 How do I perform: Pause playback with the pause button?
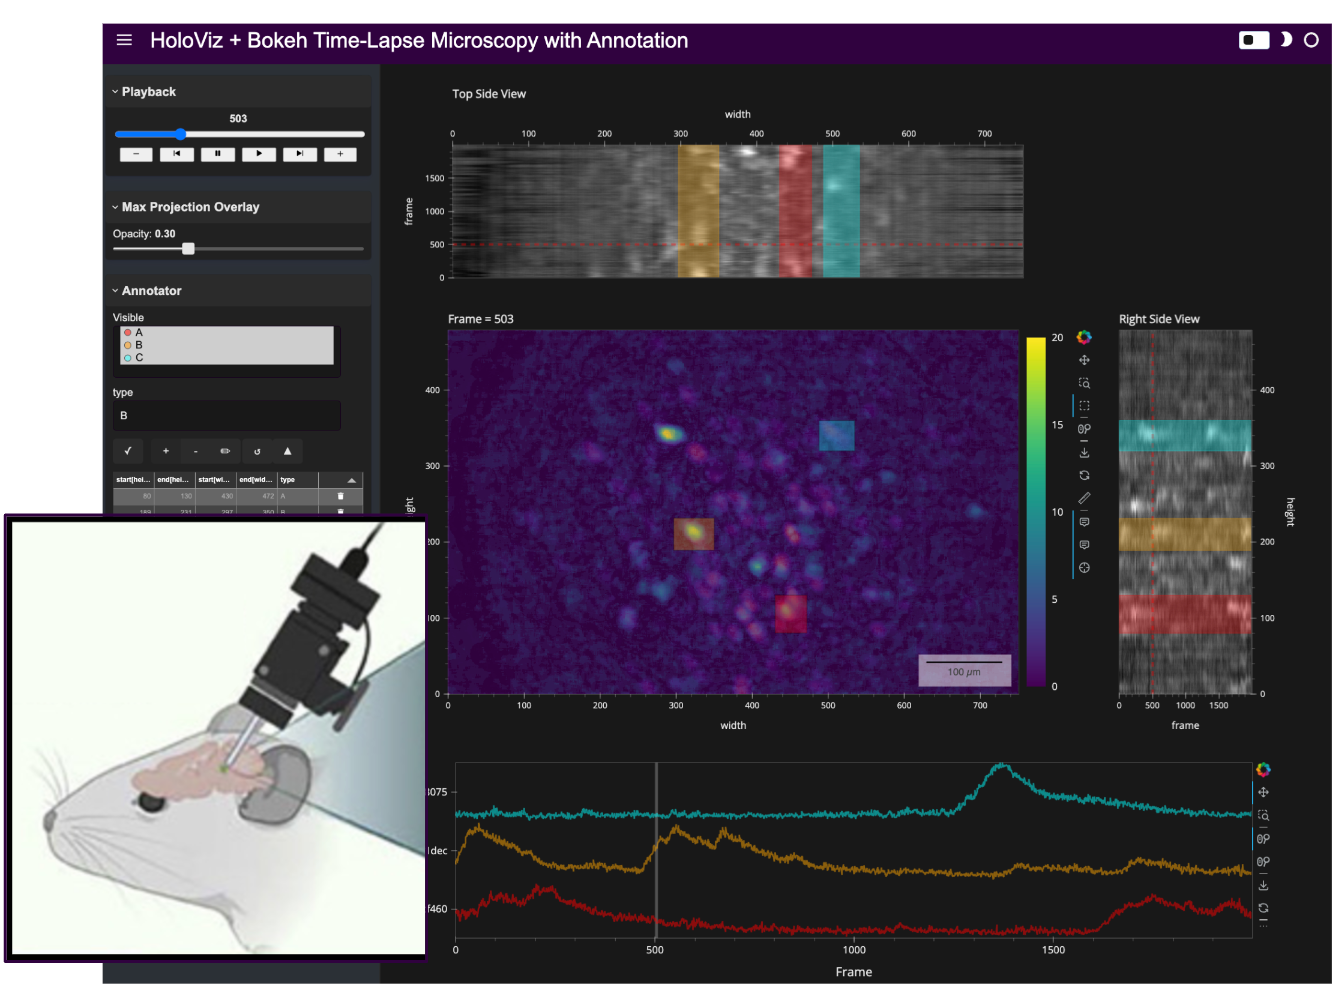tap(218, 154)
